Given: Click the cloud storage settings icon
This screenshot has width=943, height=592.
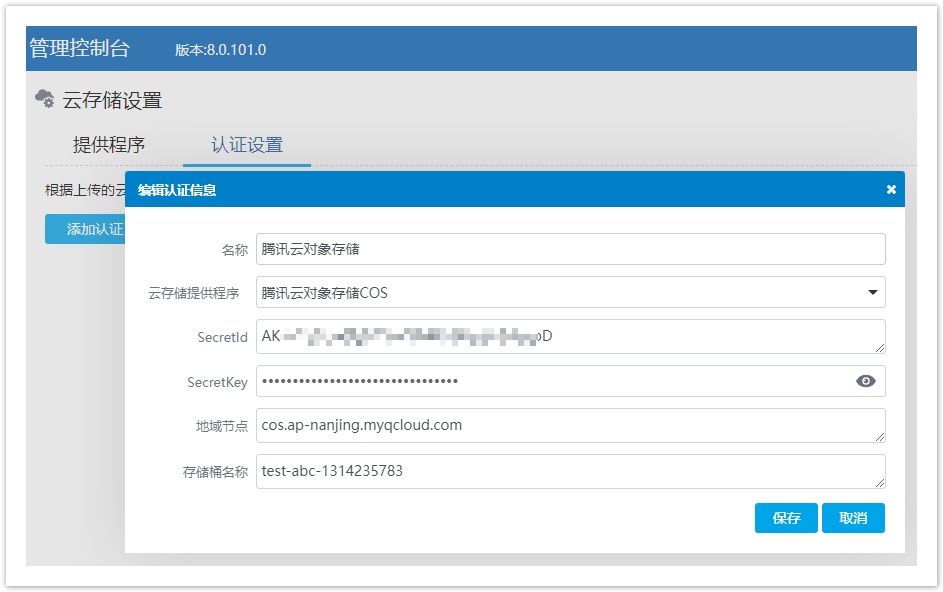Looking at the screenshot, I should [x=45, y=98].
